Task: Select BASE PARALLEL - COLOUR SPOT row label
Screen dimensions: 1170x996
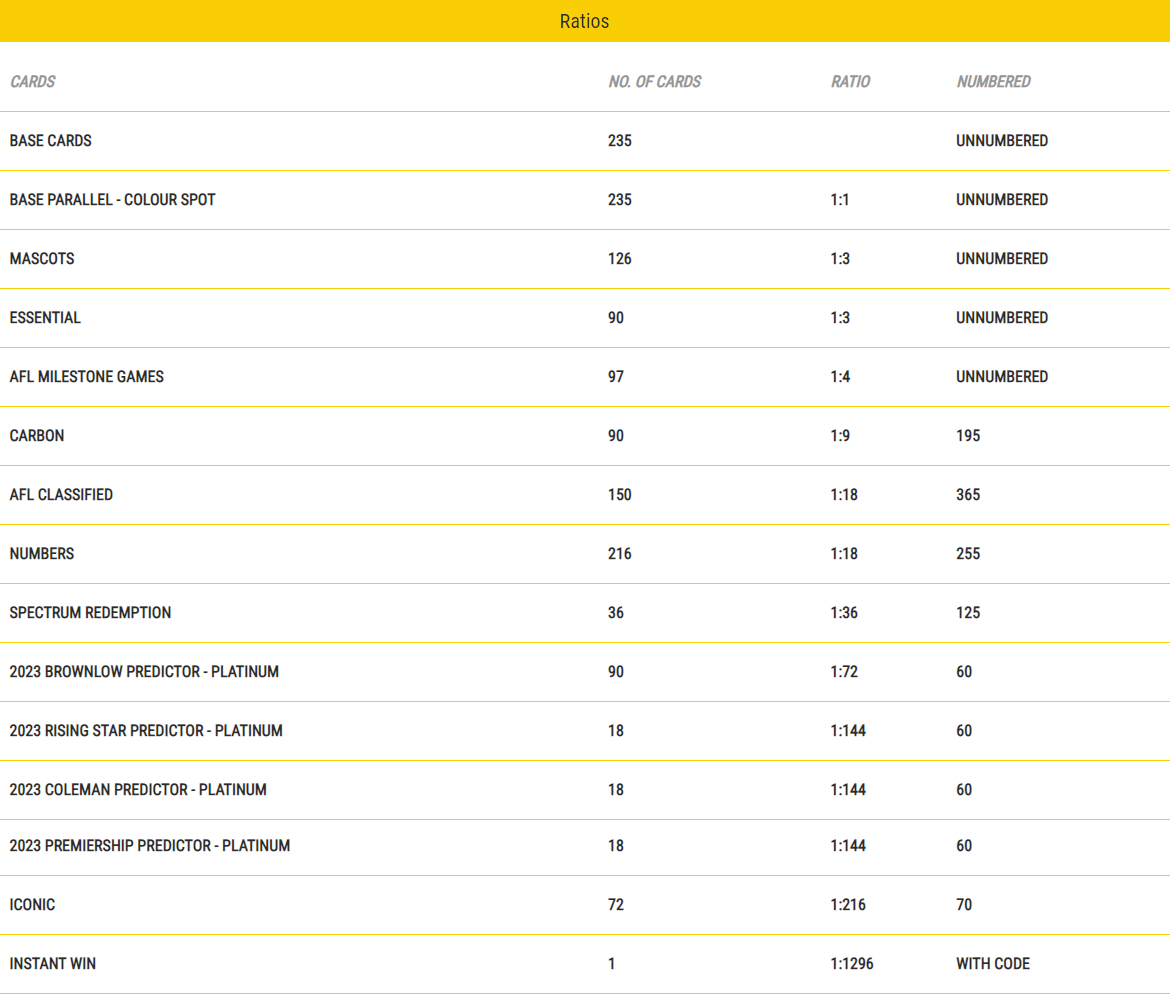Action: click(112, 200)
